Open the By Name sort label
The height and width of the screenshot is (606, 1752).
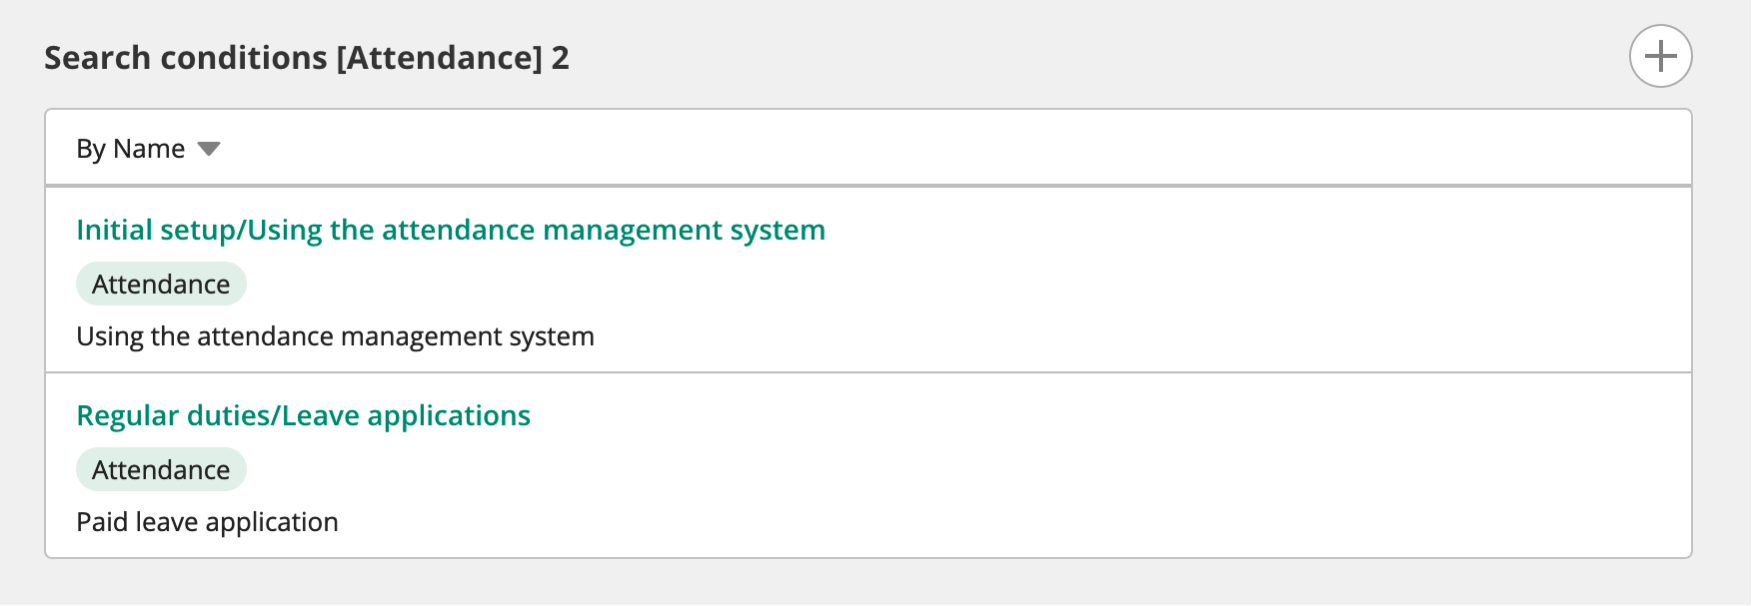coord(130,149)
